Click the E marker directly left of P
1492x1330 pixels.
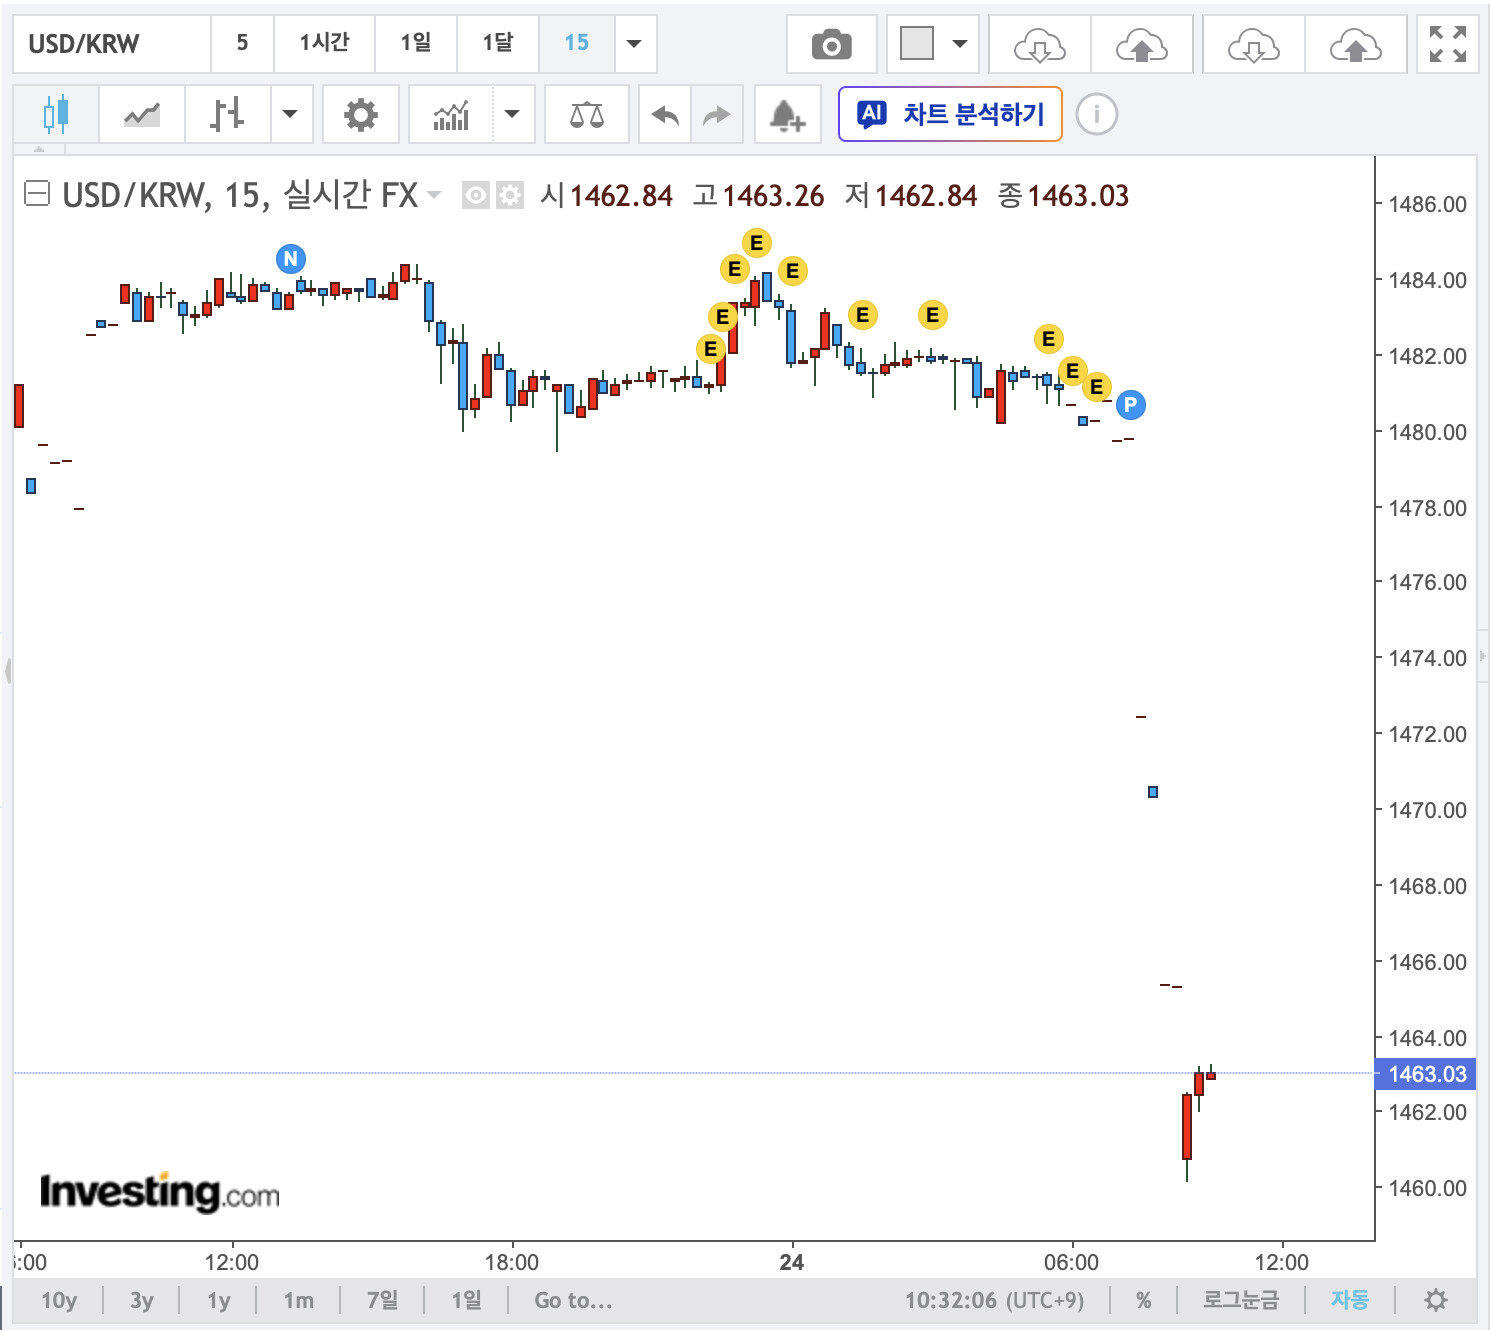tap(1097, 387)
